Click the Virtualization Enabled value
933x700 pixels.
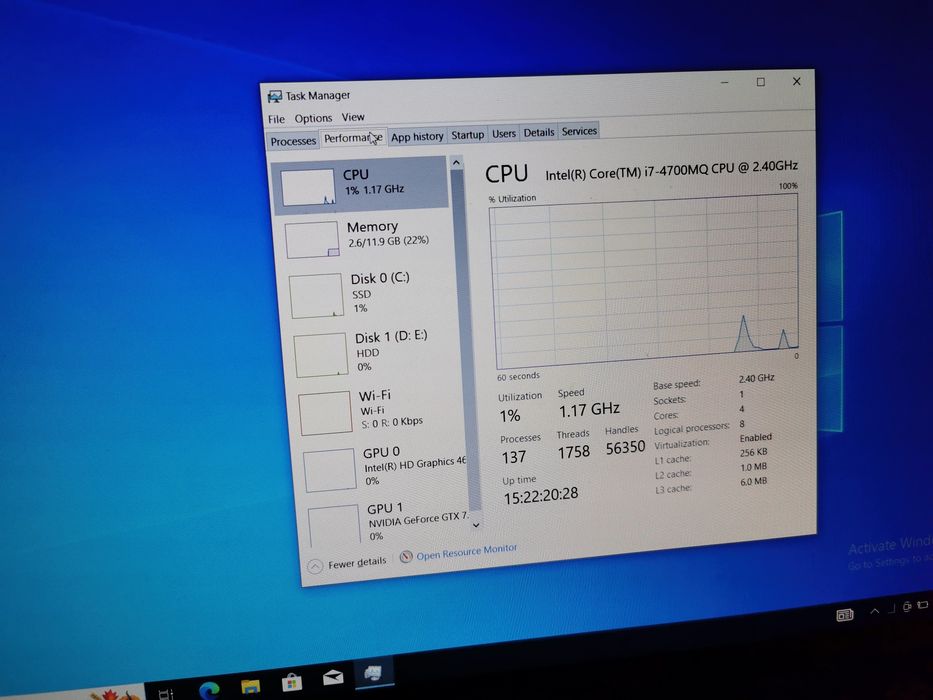click(x=756, y=438)
